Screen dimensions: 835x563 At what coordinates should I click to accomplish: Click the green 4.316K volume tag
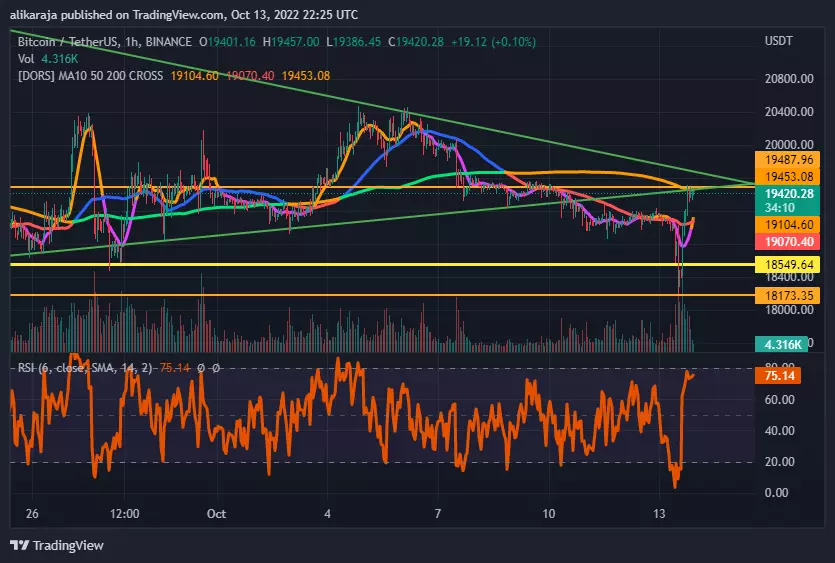pyautogui.click(x=782, y=344)
